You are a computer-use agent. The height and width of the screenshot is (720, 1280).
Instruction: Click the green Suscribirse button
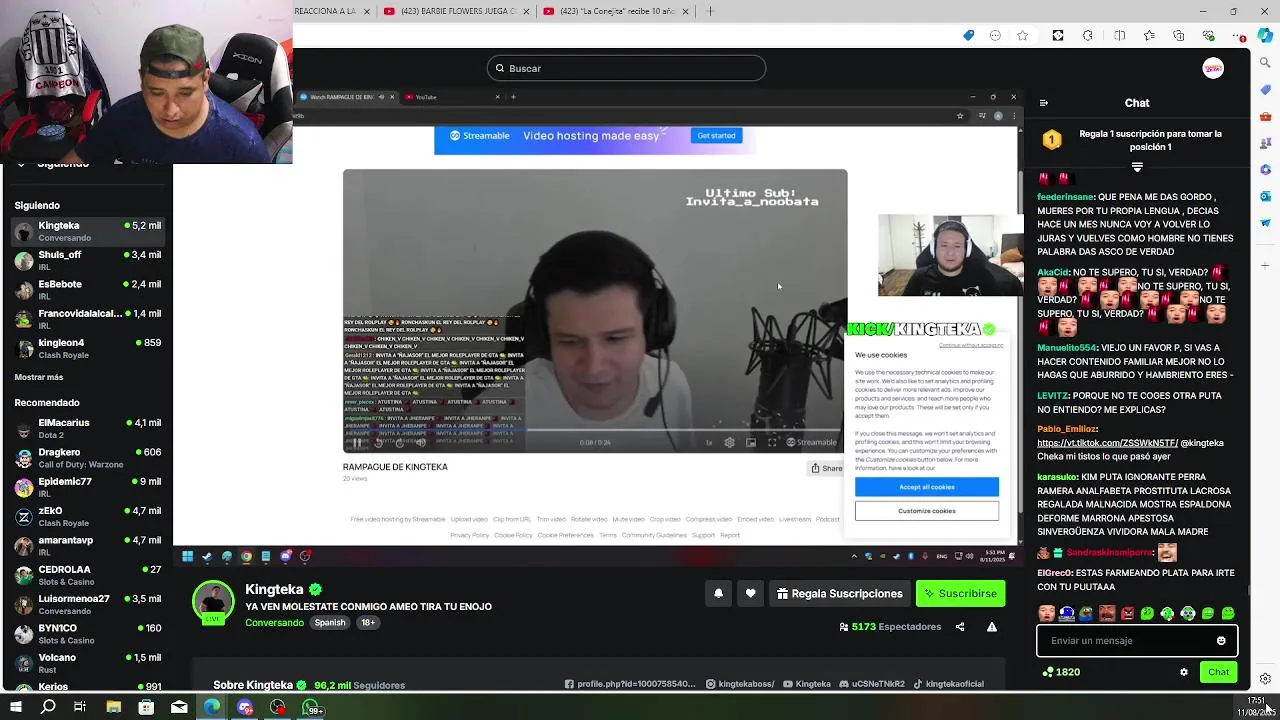pos(960,593)
